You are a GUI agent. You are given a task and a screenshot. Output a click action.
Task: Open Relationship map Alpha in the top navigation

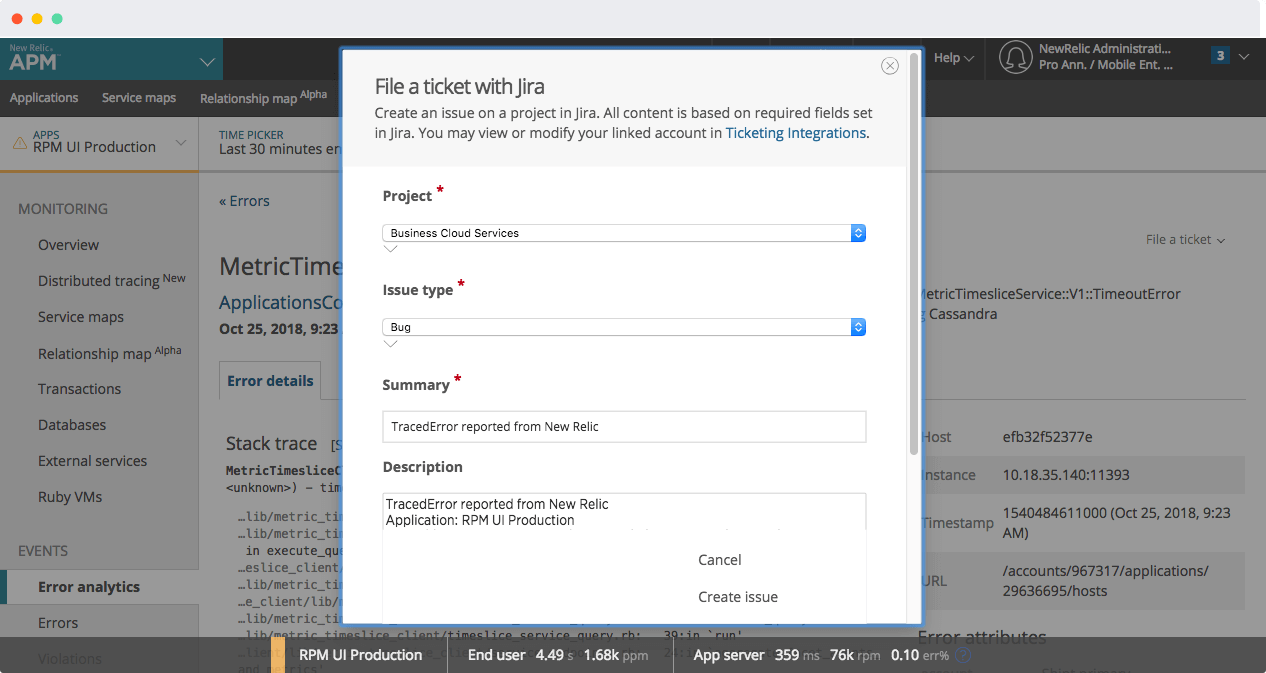[263, 98]
